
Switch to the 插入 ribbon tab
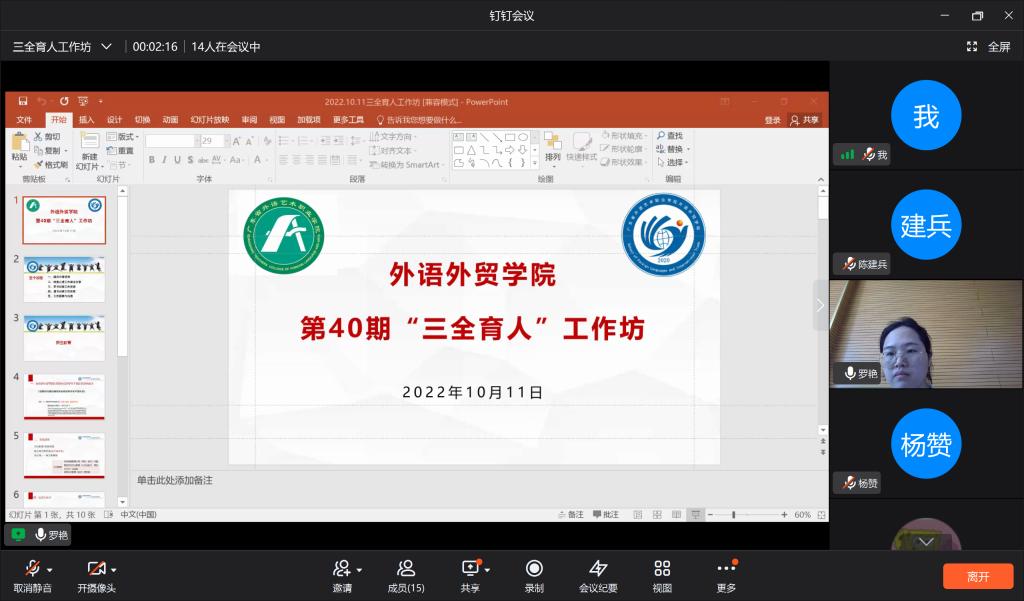[86, 120]
